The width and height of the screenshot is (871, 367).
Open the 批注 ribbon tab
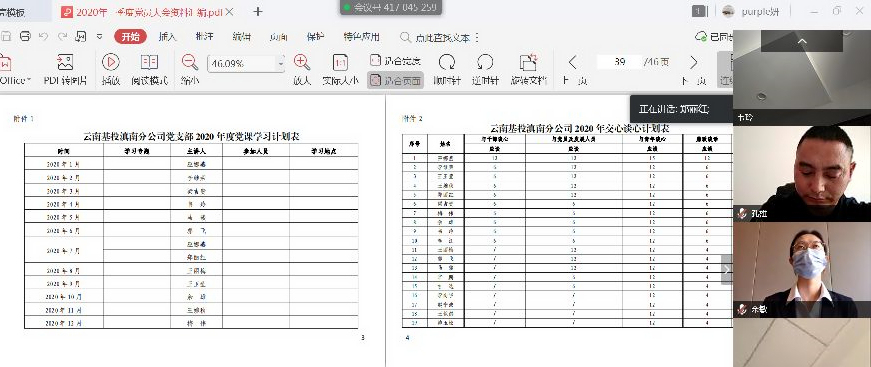point(204,37)
